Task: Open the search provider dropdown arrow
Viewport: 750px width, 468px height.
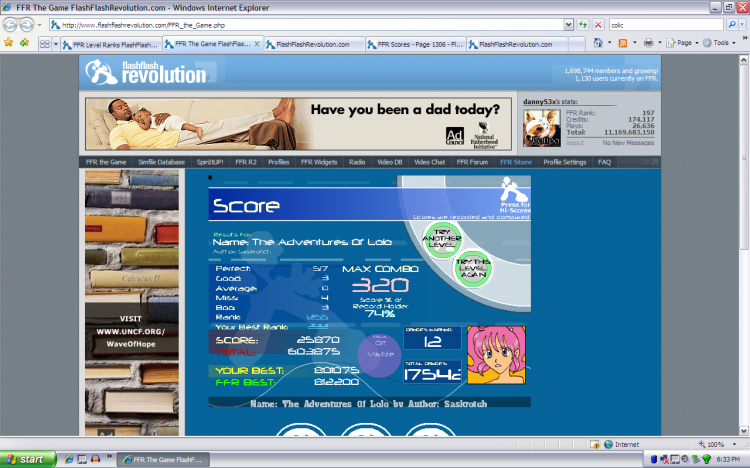Action: pyautogui.click(x=742, y=25)
